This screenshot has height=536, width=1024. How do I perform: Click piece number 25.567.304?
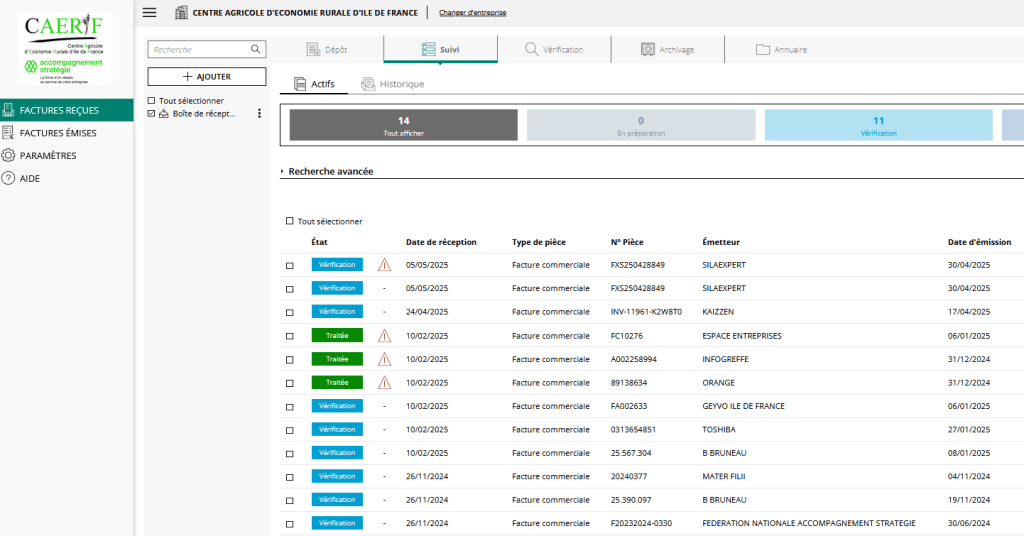click(x=631, y=453)
